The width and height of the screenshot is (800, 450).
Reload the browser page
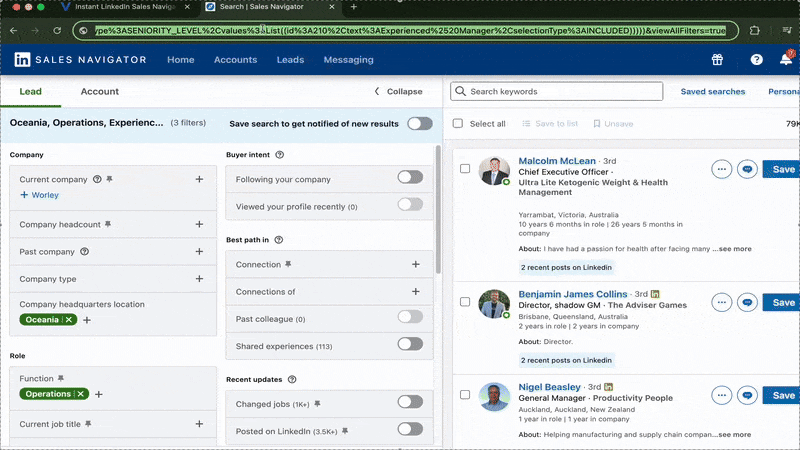point(57,31)
